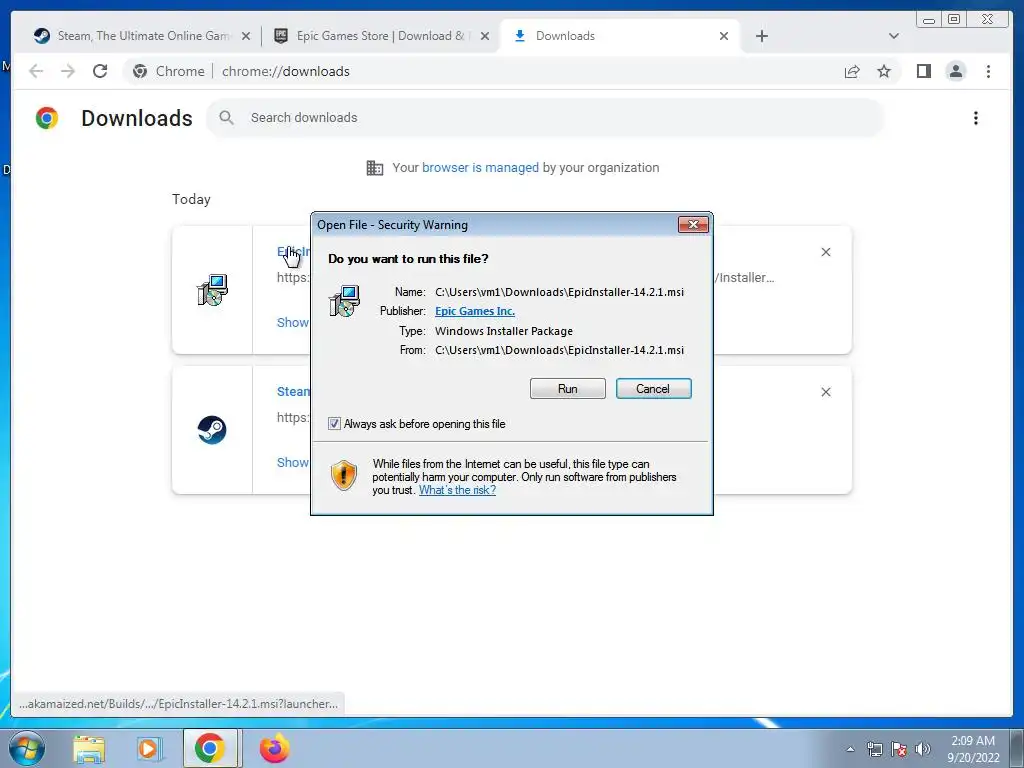Go forward with the browser forward arrow
This screenshot has height=768, width=1024.
point(68,71)
